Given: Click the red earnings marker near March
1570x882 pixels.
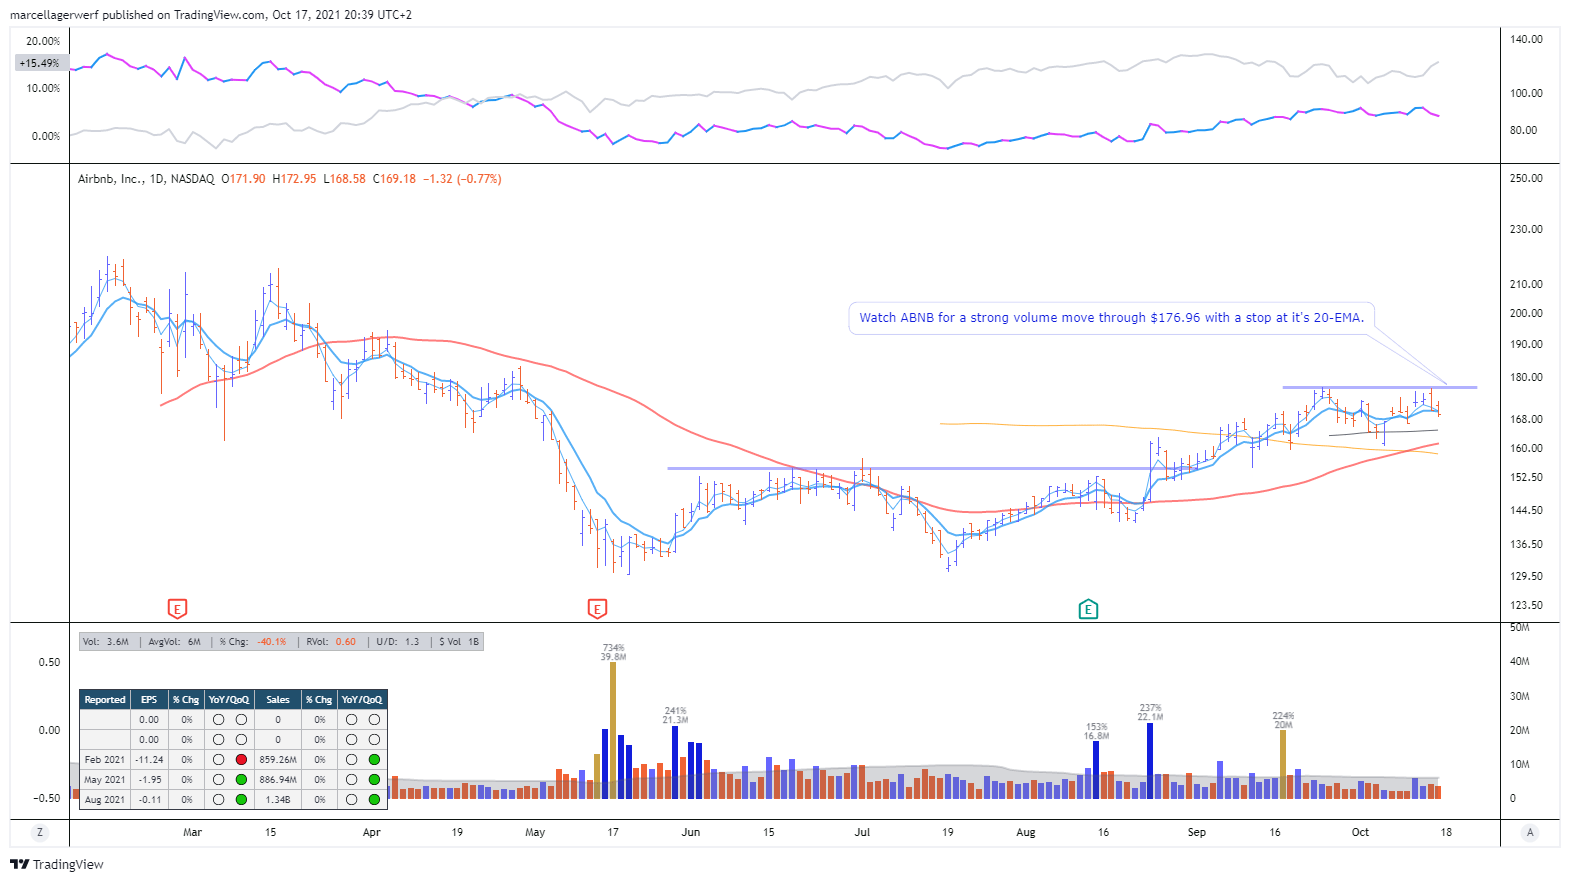Looking at the screenshot, I should [x=177, y=609].
